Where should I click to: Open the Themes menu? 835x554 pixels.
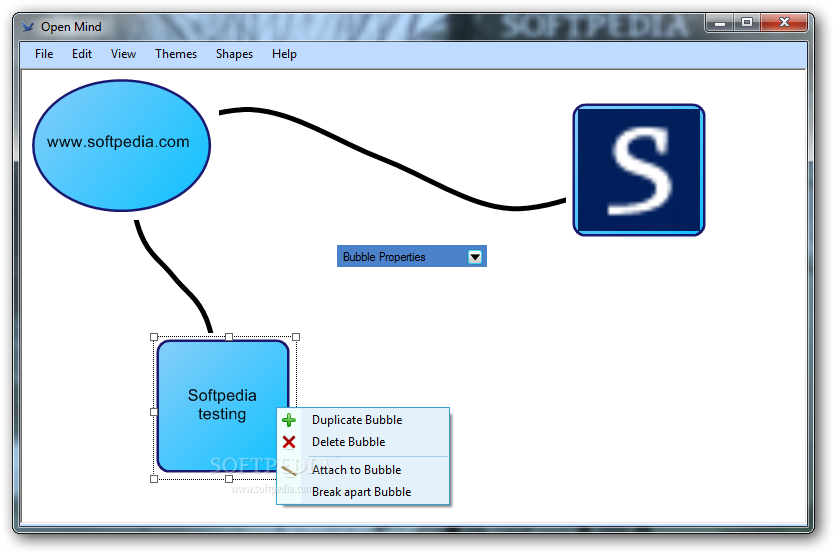[176, 54]
